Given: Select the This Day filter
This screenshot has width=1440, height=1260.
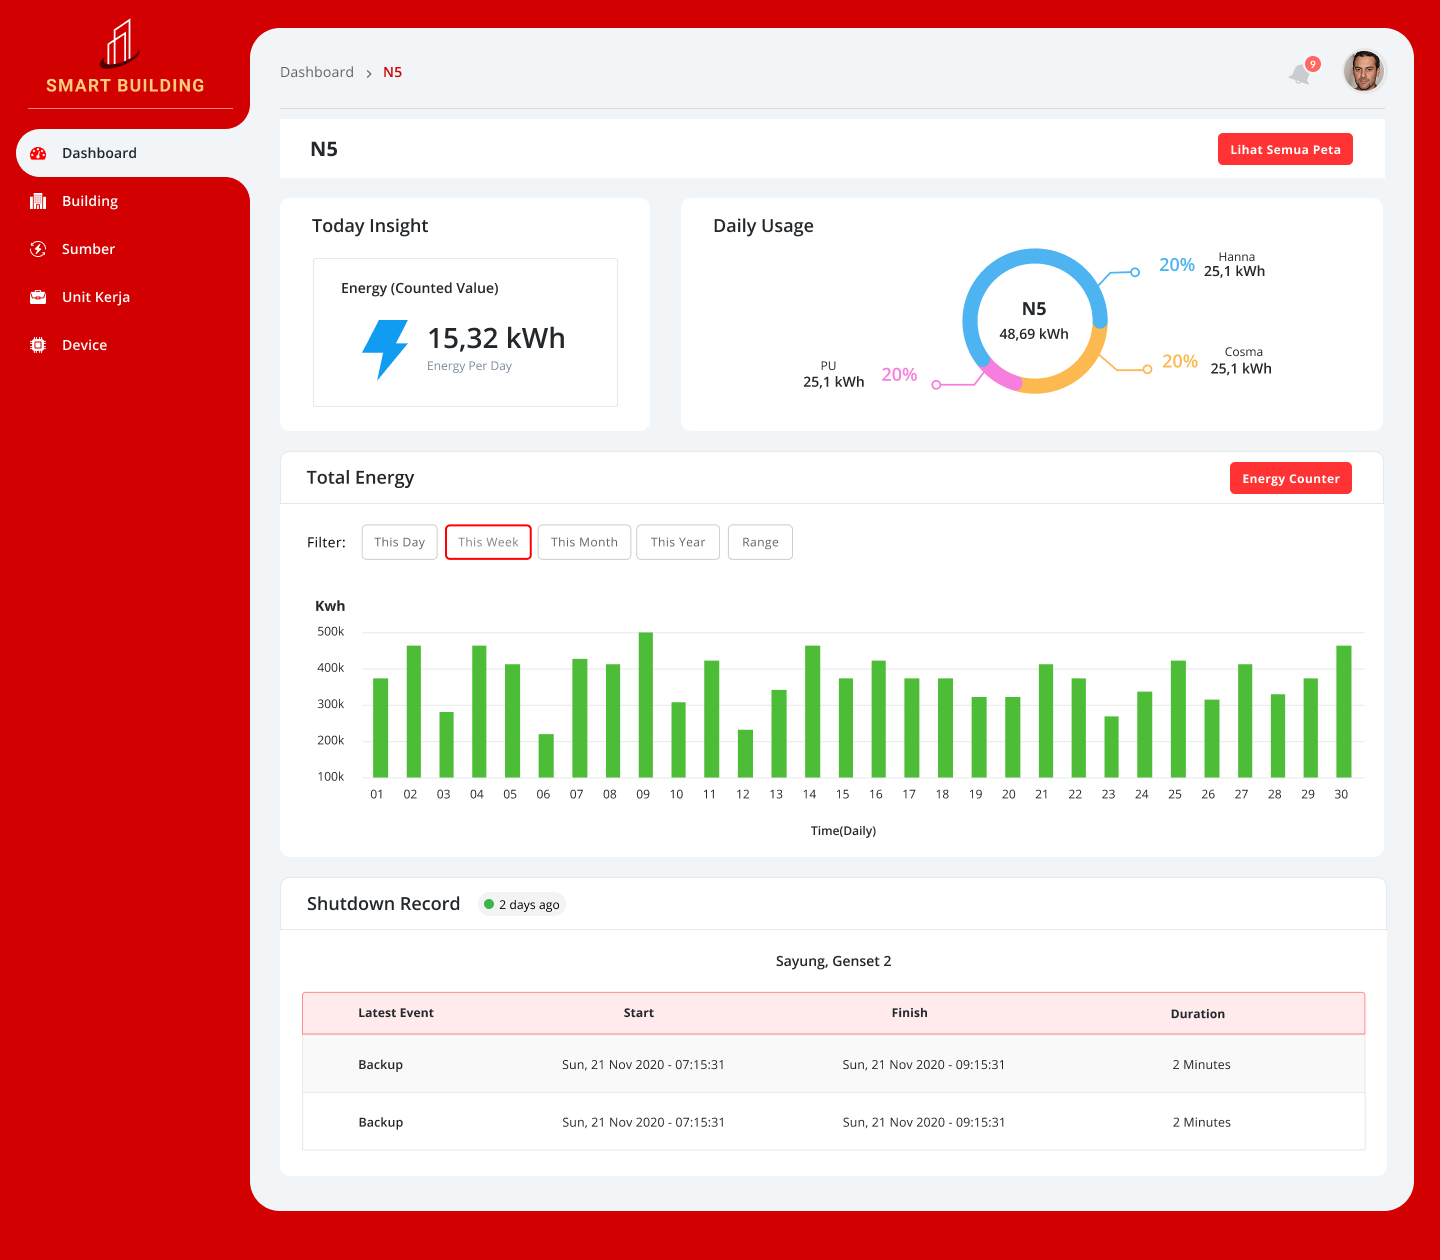Looking at the screenshot, I should 399,542.
